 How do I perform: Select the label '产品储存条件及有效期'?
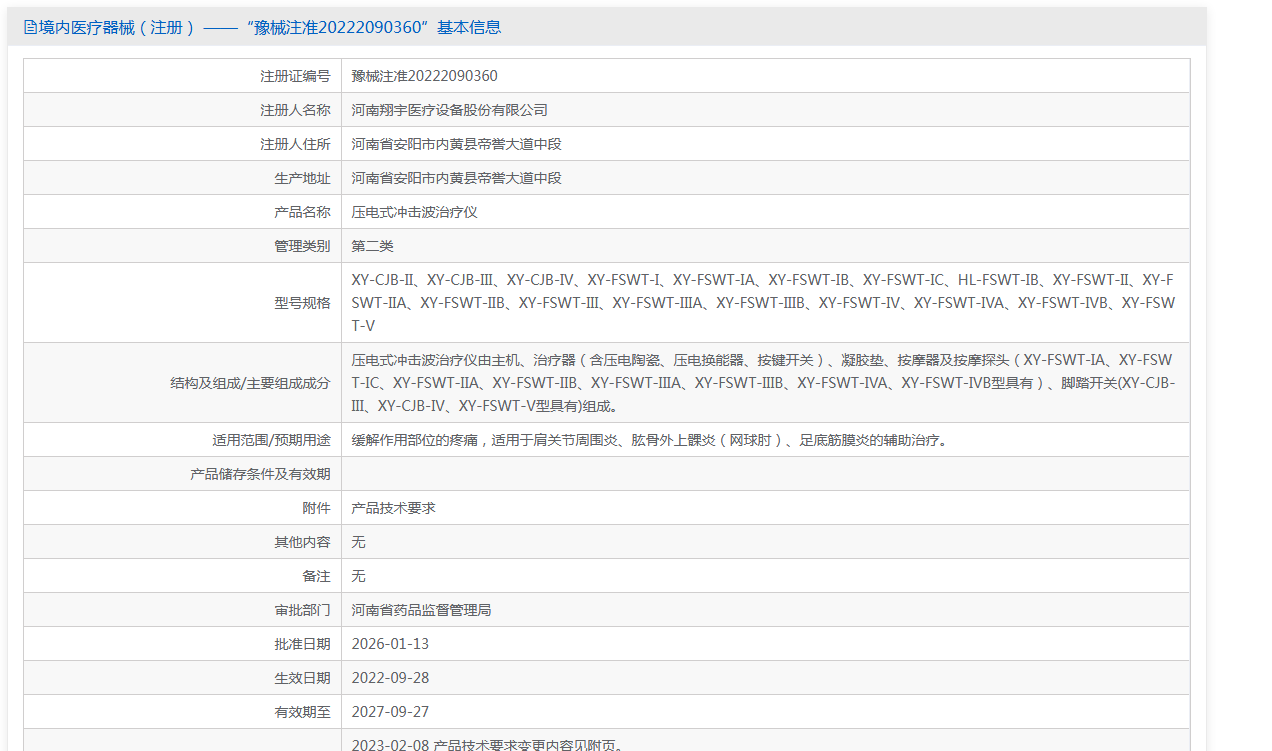pyautogui.click(x=260, y=474)
